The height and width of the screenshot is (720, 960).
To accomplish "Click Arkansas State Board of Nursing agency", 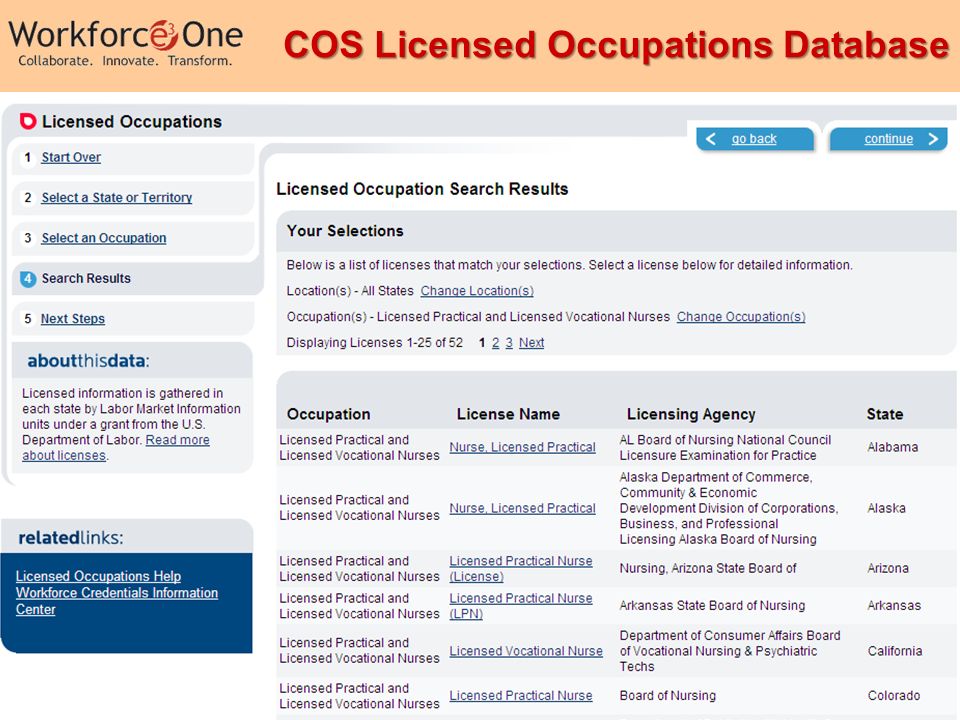I will [x=712, y=606].
